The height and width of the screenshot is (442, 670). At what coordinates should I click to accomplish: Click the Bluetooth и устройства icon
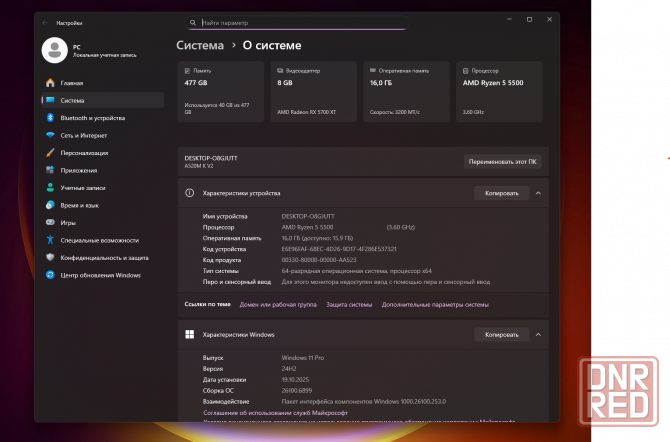49,118
